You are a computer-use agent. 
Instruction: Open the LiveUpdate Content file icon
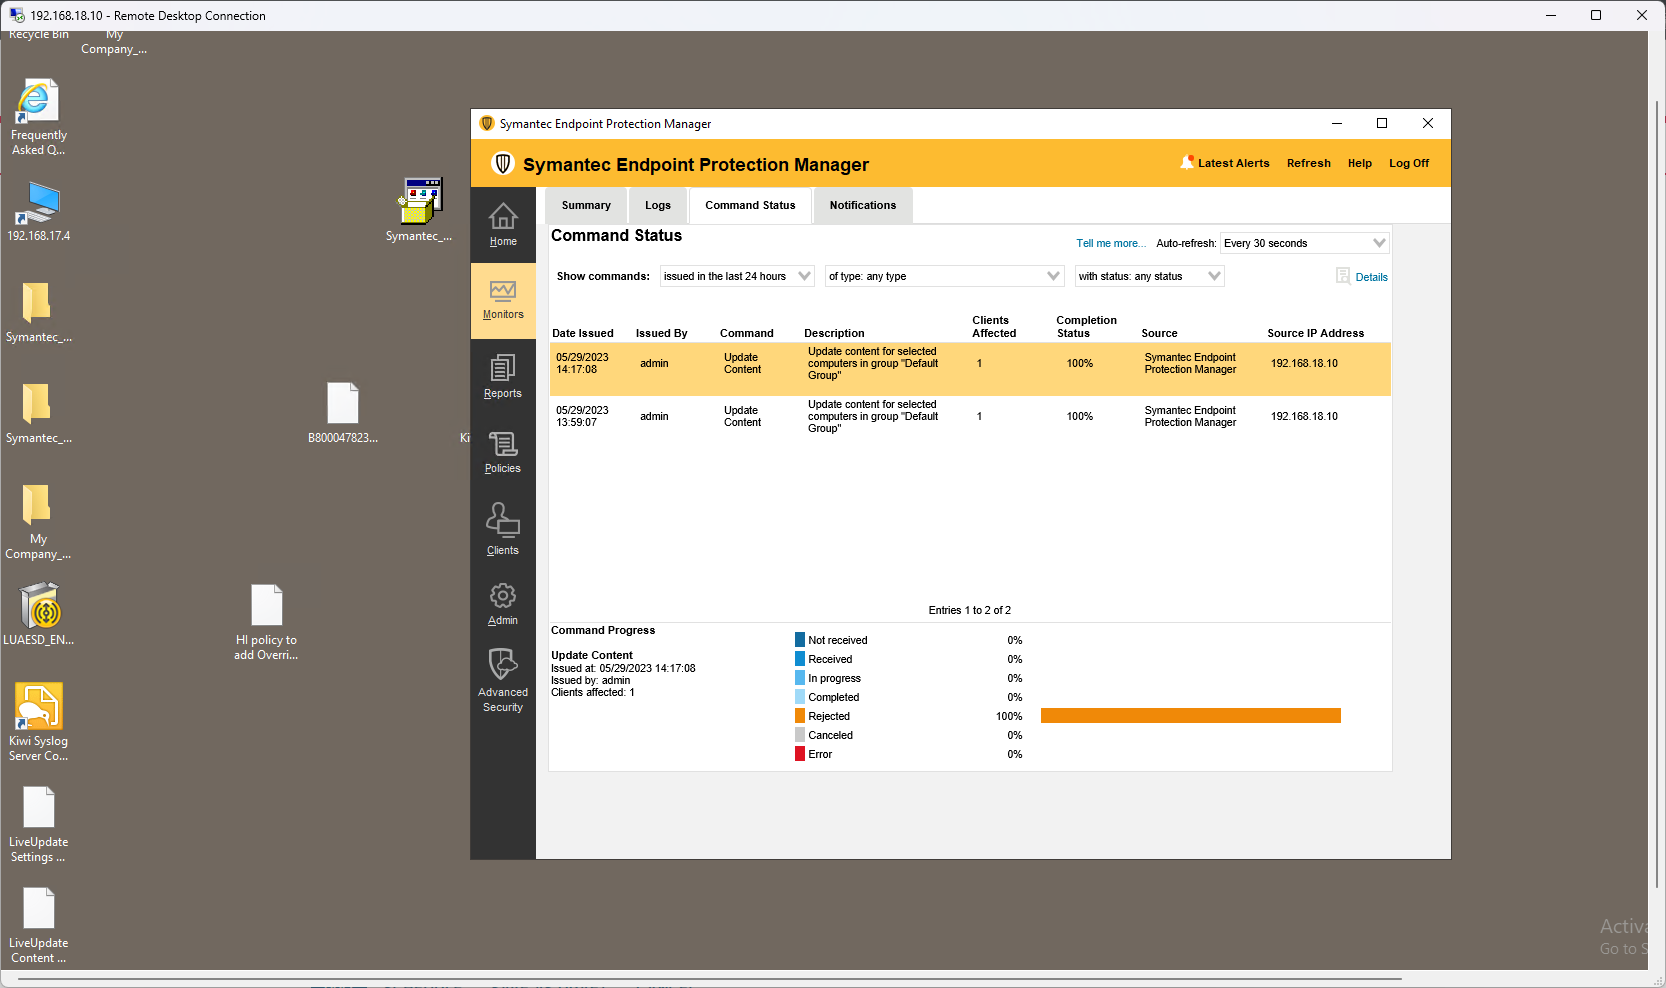pos(39,909)
